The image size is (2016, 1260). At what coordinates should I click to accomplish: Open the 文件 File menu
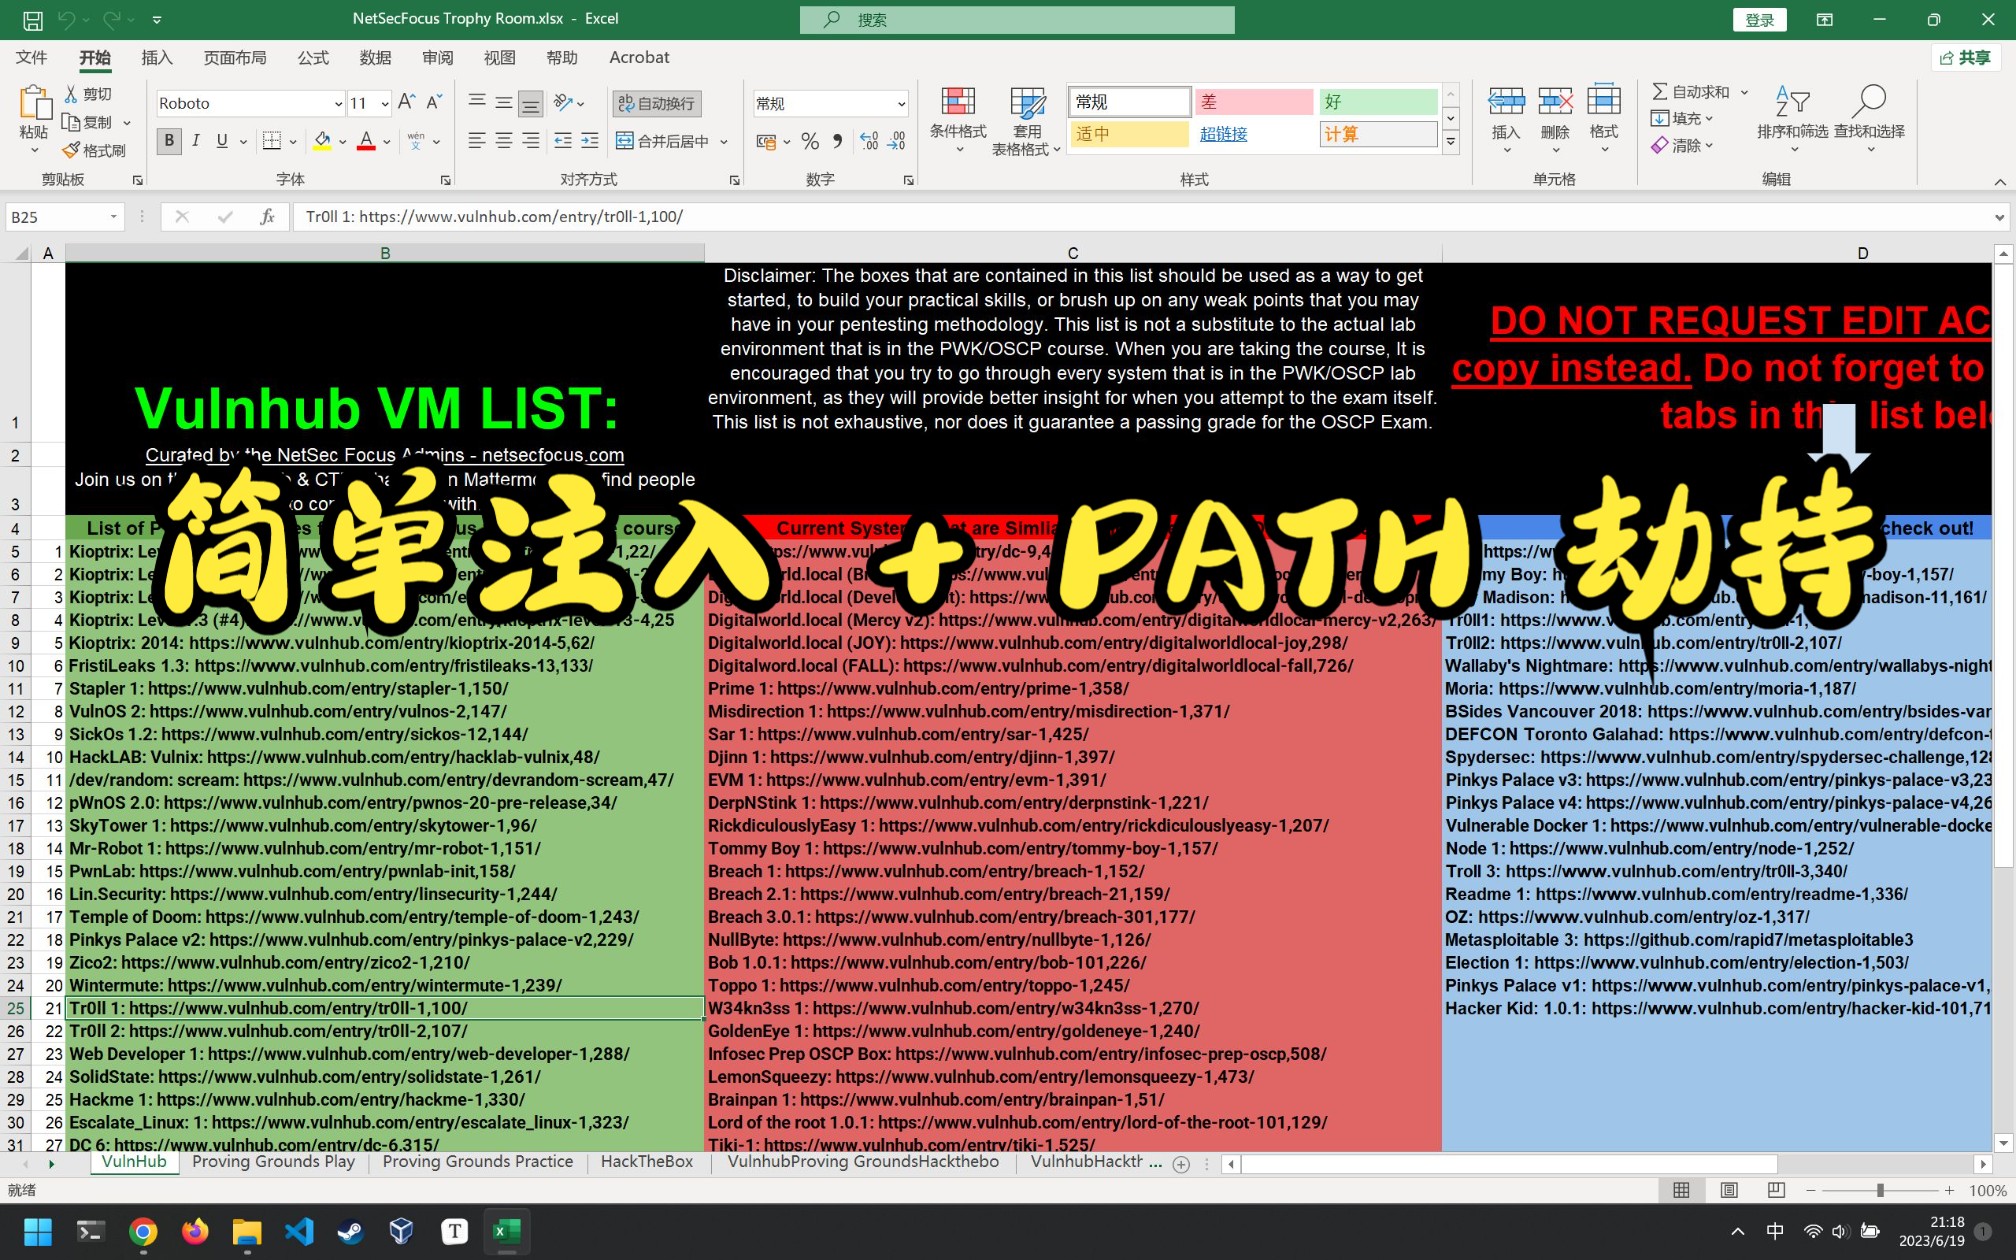(x=32, y=57)
